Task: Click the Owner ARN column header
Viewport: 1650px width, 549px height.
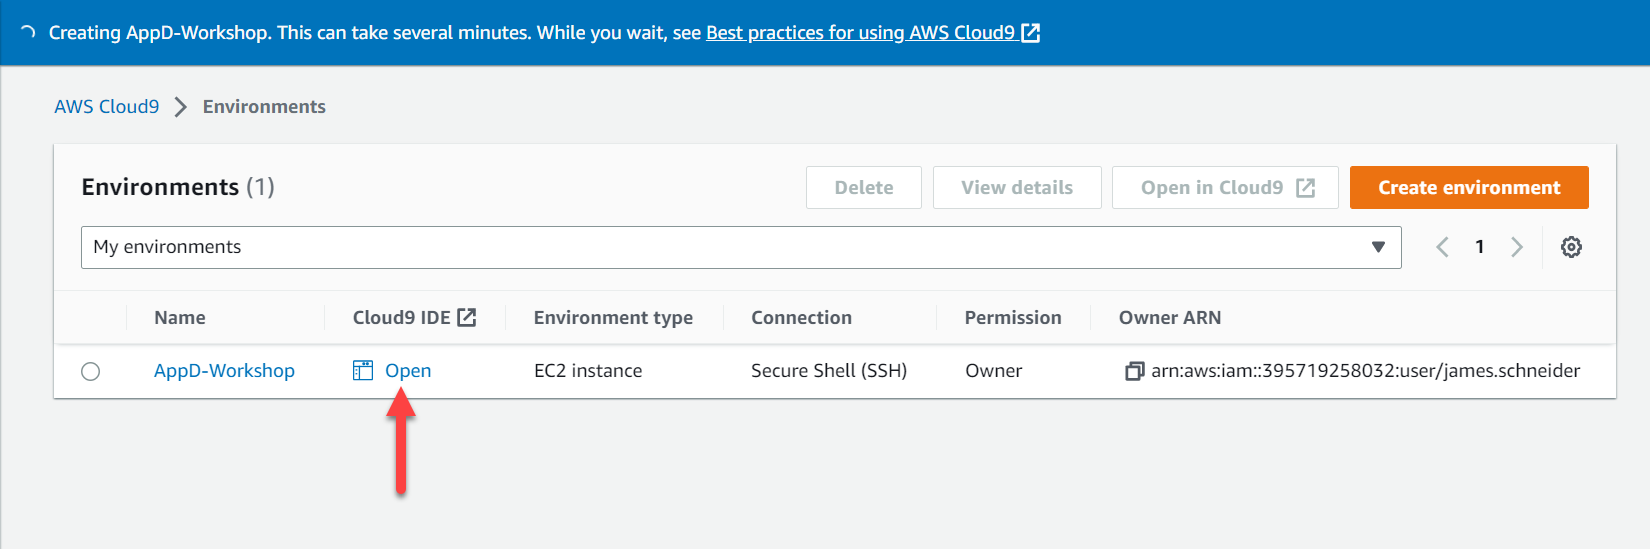Action: 1170,318
